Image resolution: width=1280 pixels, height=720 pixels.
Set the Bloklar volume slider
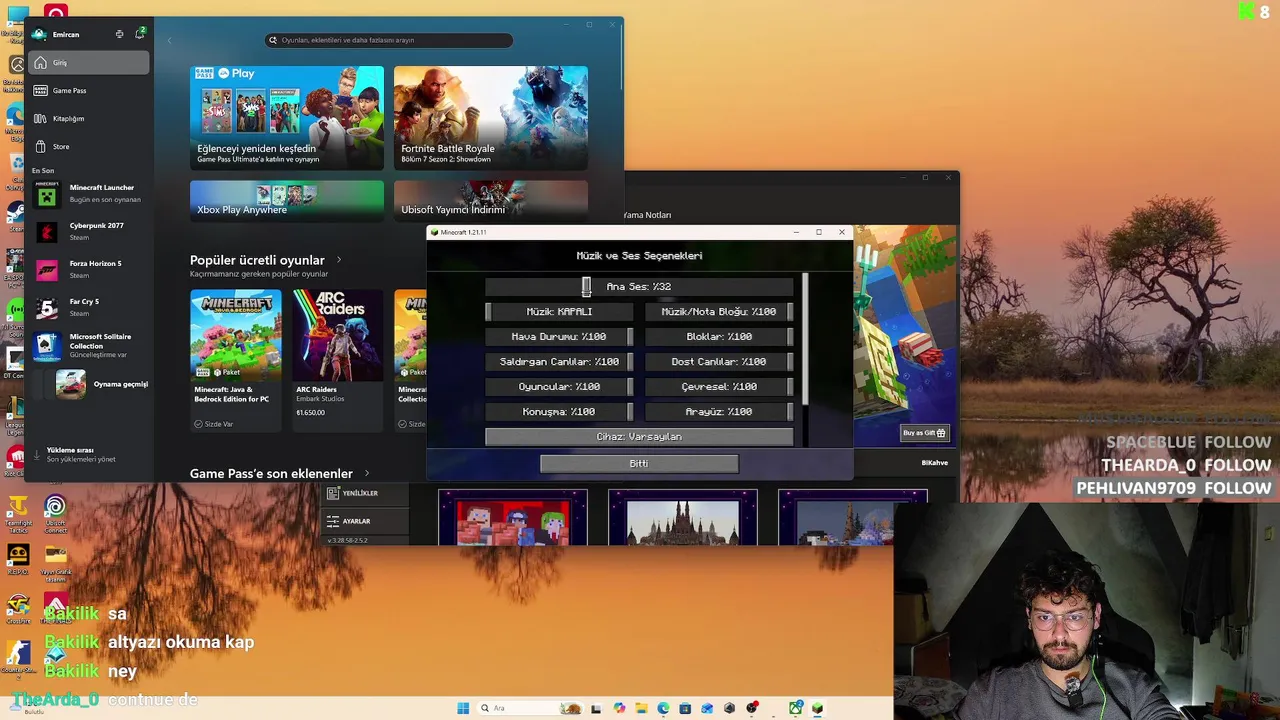[719, 337]
